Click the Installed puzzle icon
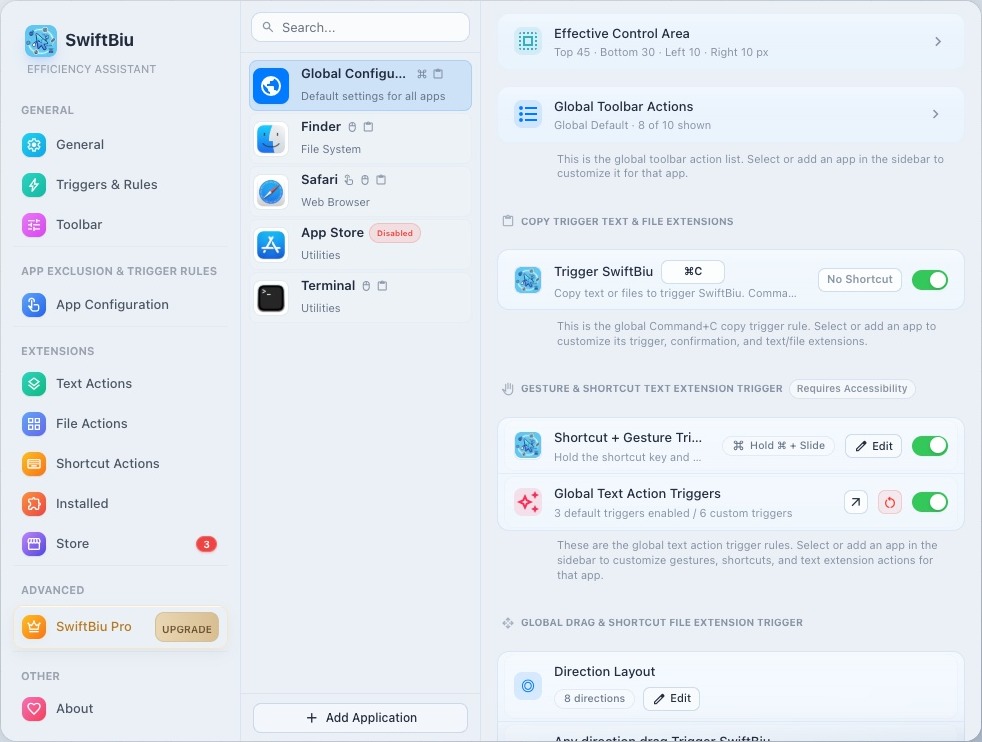Image resolution: width=982 pixels, height=742 pixels. coord(34,504)
